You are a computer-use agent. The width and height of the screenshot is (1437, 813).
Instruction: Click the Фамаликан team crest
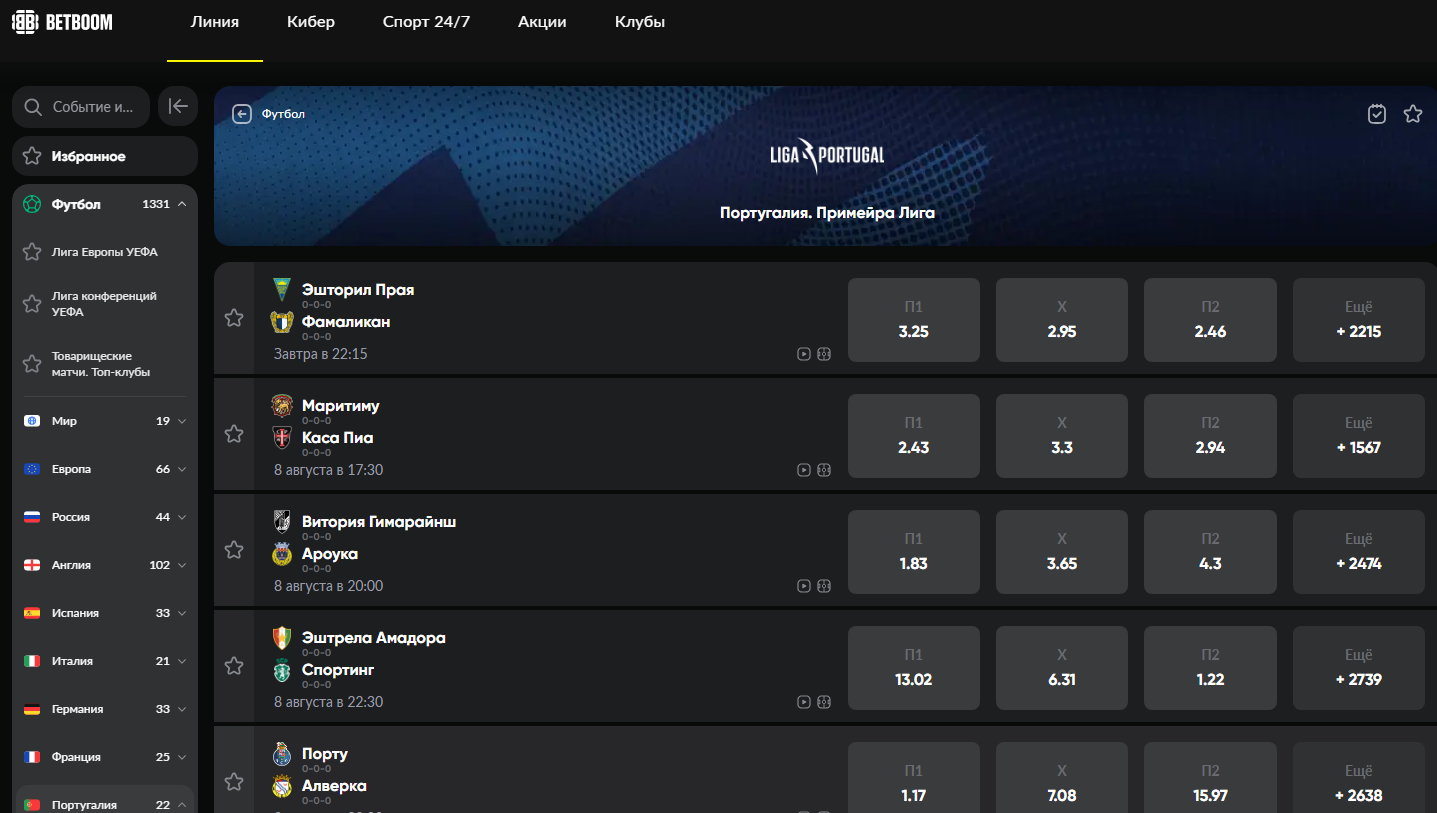282,322
